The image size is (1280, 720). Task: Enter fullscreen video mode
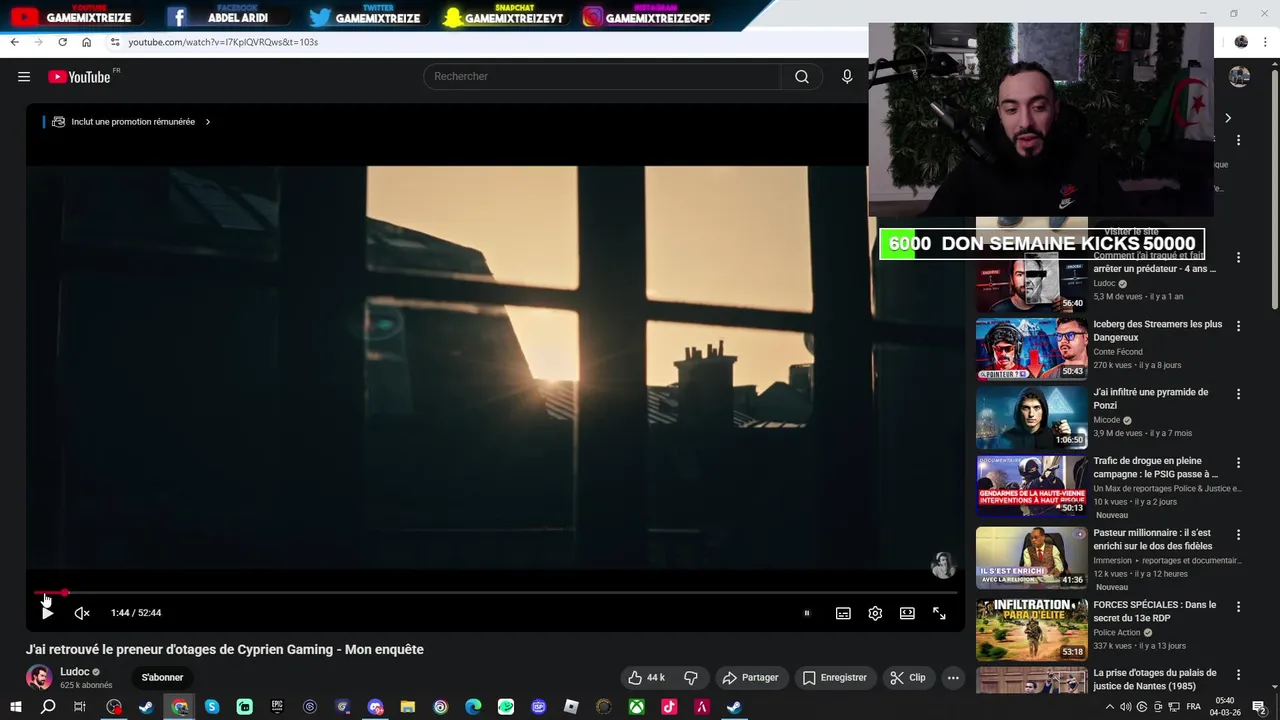[x=939, y=613]
